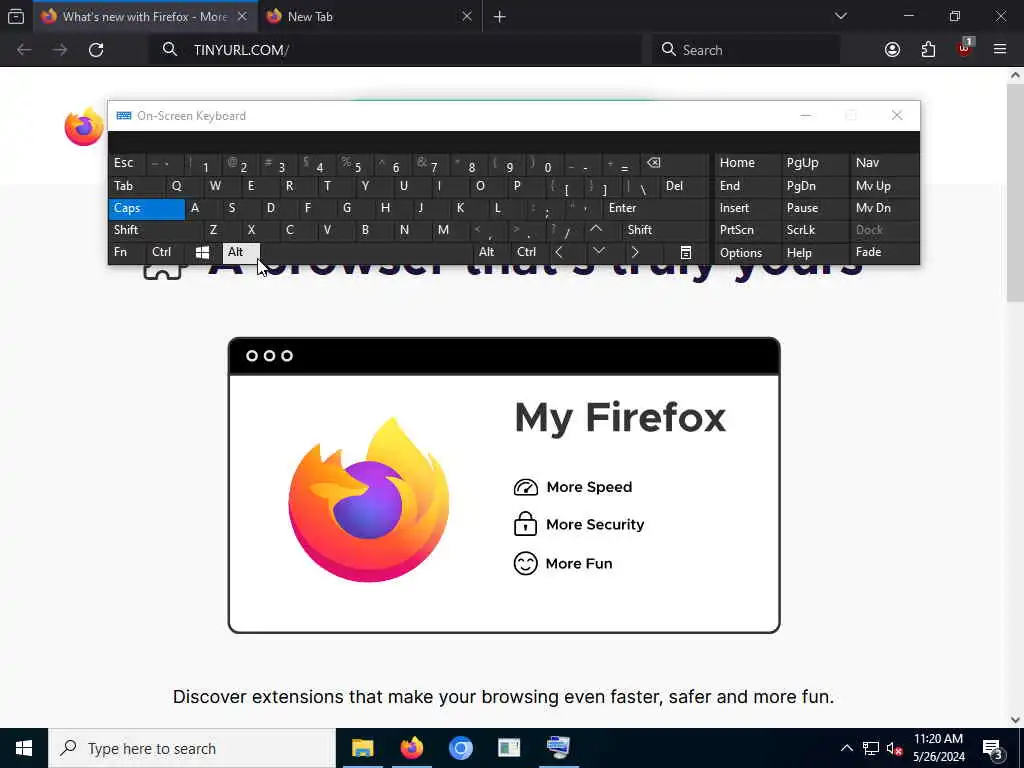The width and height of the screenshot is (1024, 768).
Task: Toggle the ScrLk key
Action: (813, 230)
